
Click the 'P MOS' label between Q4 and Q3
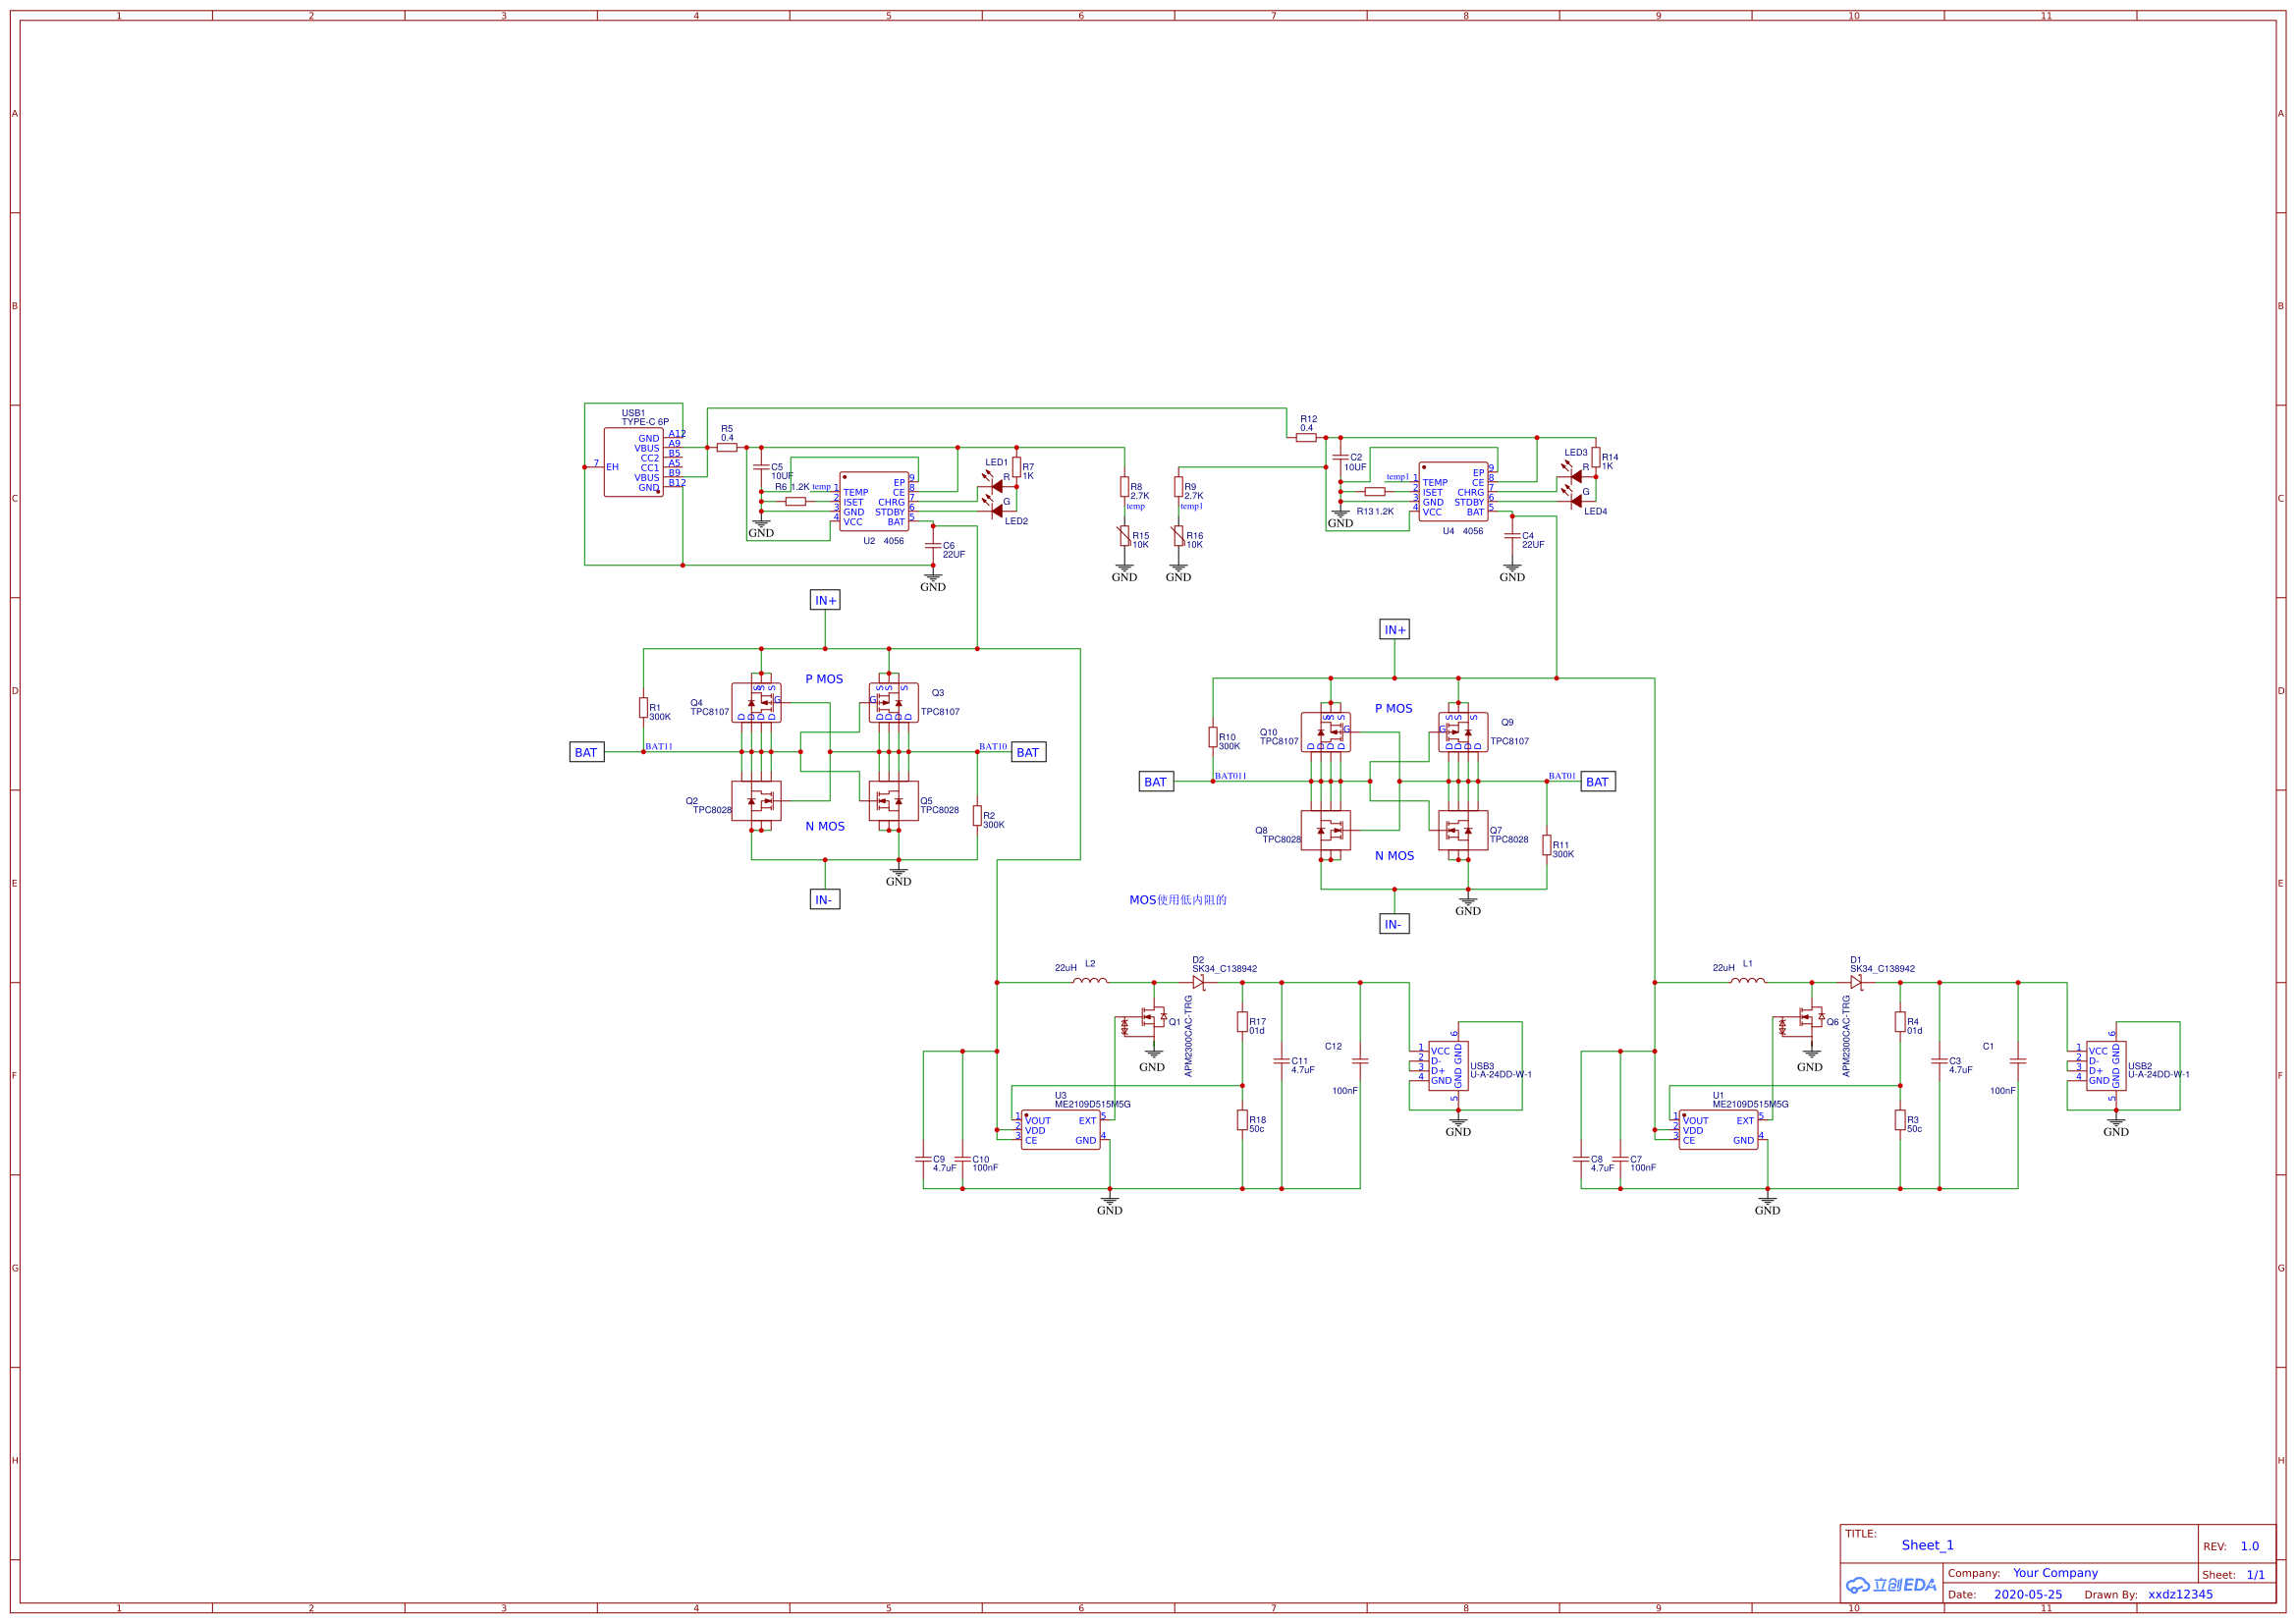[x=824, y=679]
